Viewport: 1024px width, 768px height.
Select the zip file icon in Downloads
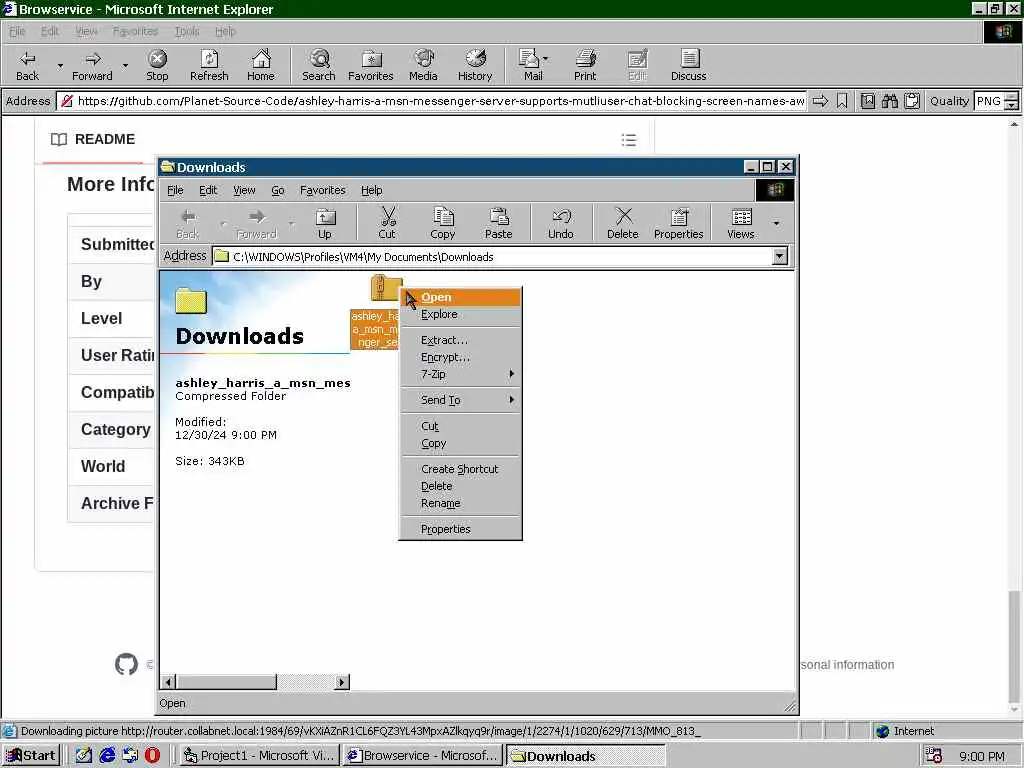(x=387, y=287)
